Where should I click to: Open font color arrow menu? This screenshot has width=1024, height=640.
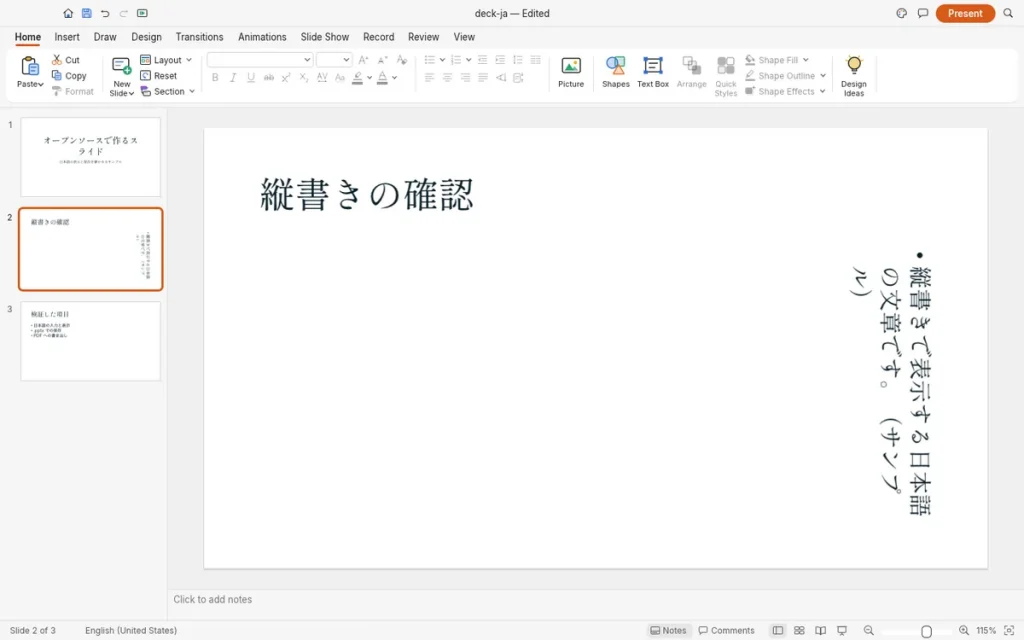(x=394, y=78)
